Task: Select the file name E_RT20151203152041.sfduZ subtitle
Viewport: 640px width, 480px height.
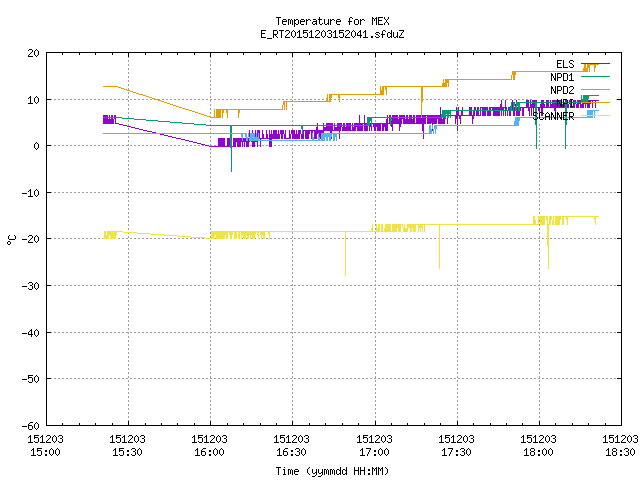Action: tap(332, 34)
